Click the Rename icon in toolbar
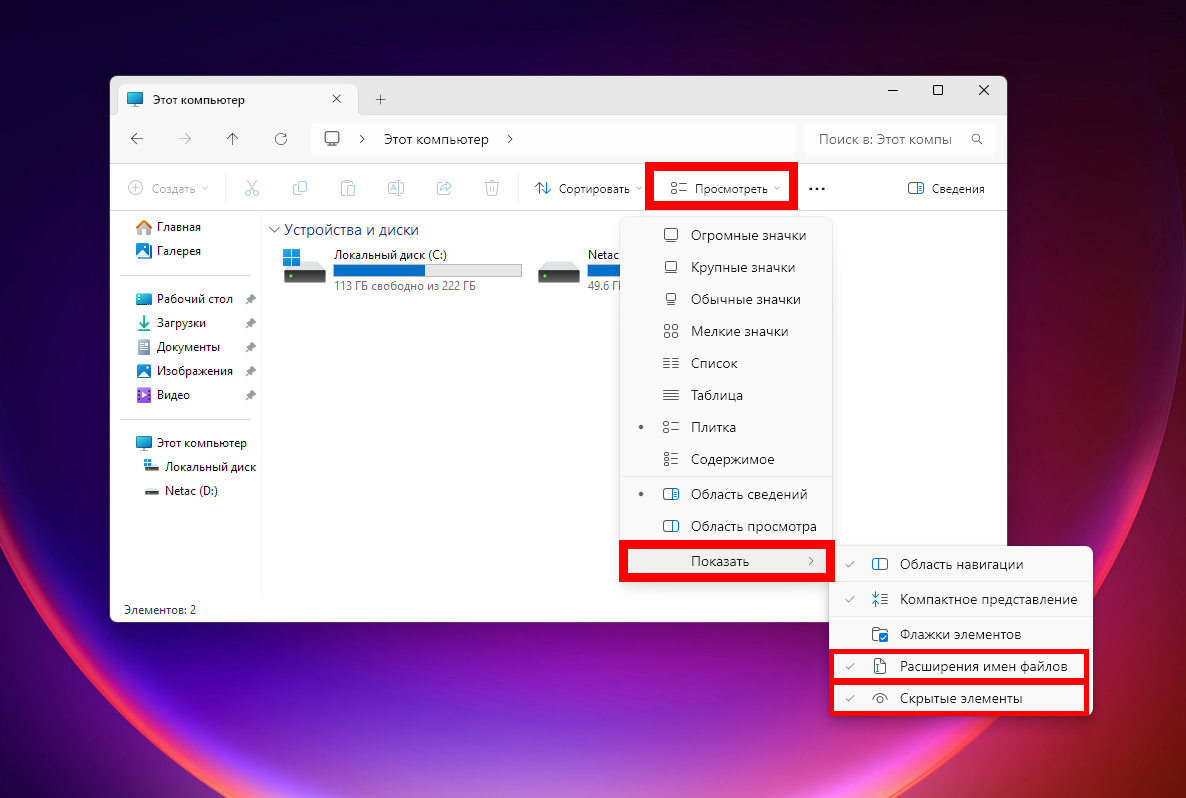Screen dimensions: 1186x798 [395, 188]
